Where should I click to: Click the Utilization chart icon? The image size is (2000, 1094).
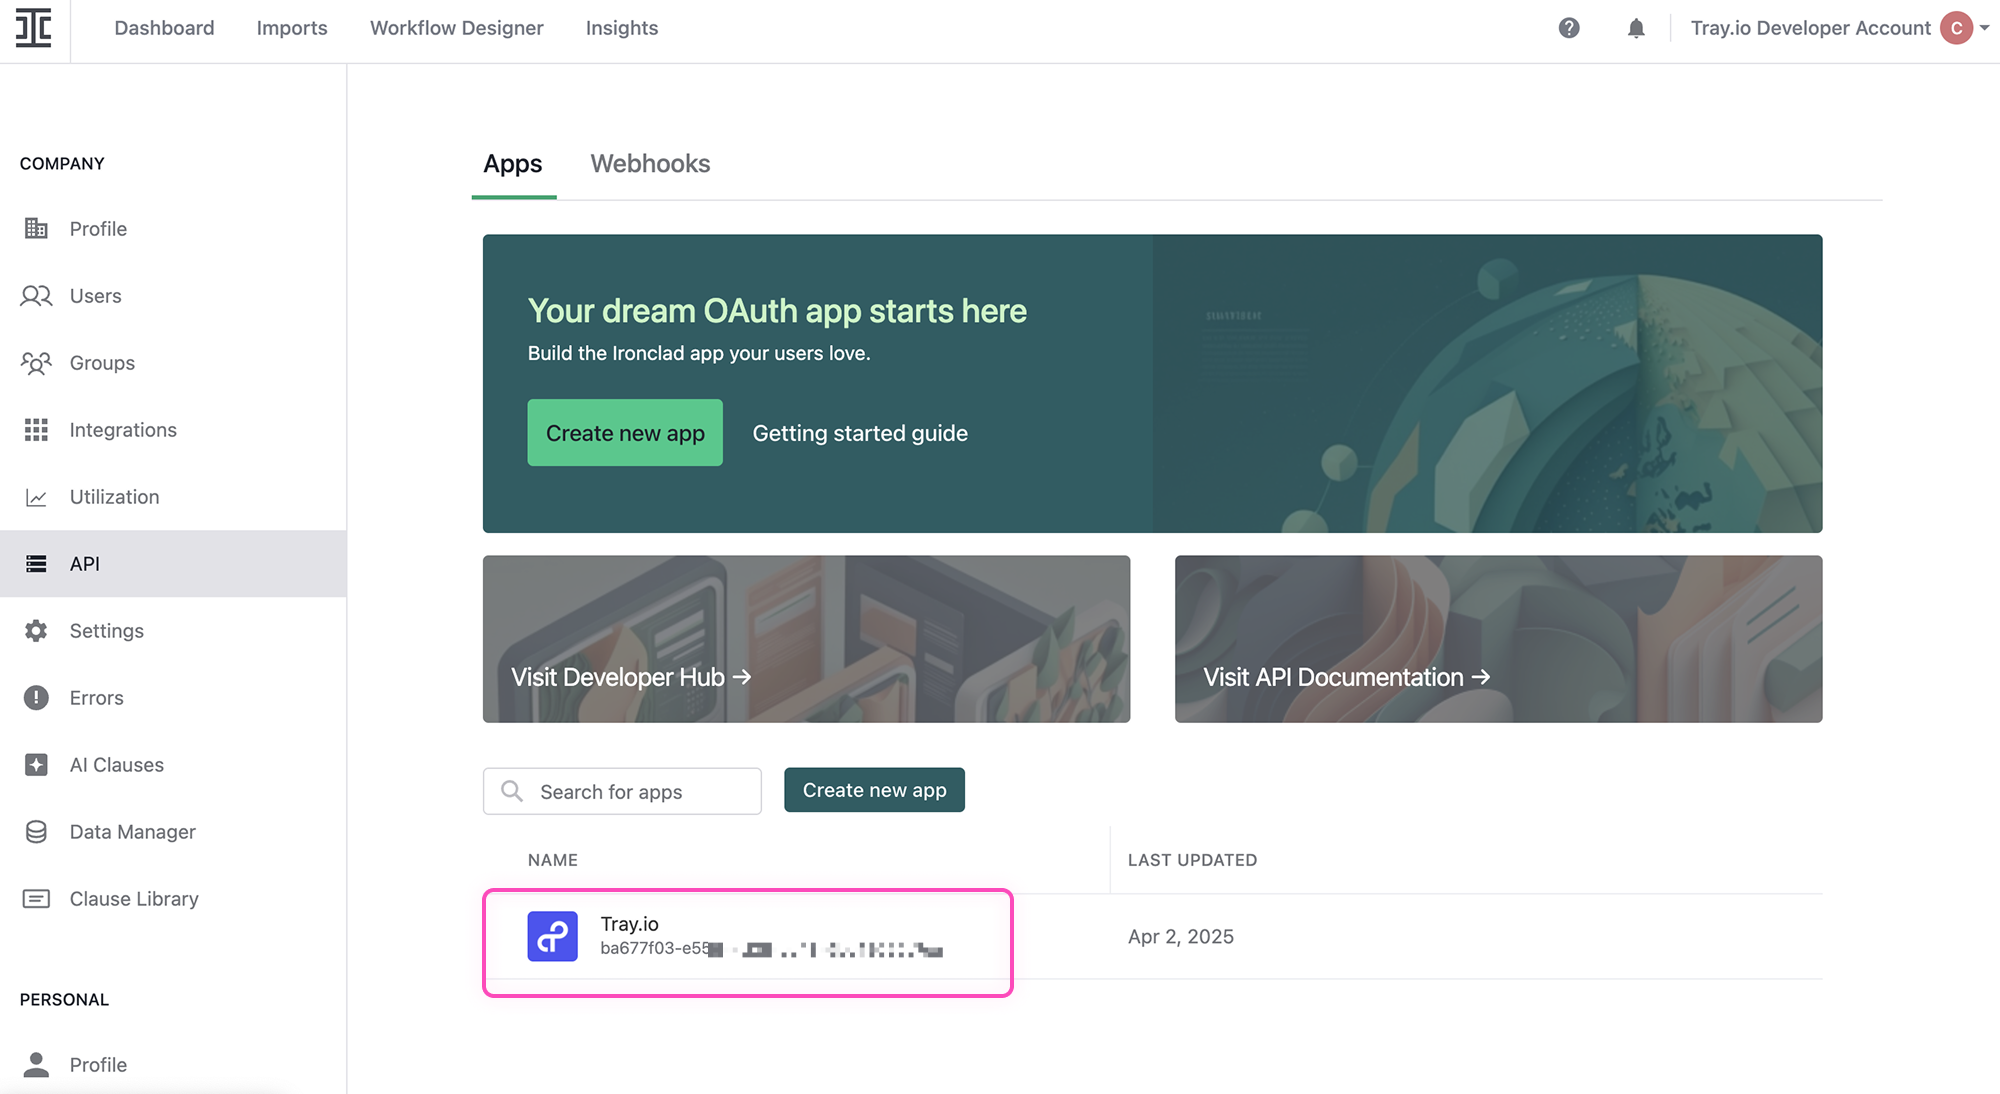click(36, 497)
